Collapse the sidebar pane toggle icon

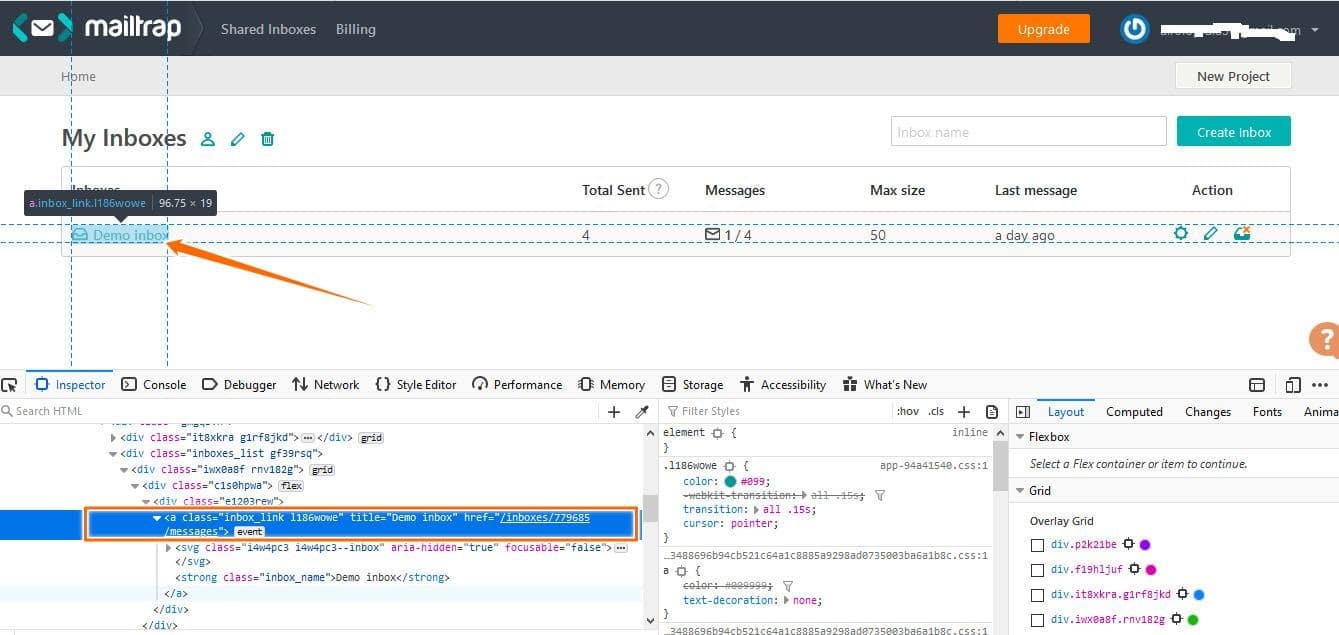coord(1022,411)
